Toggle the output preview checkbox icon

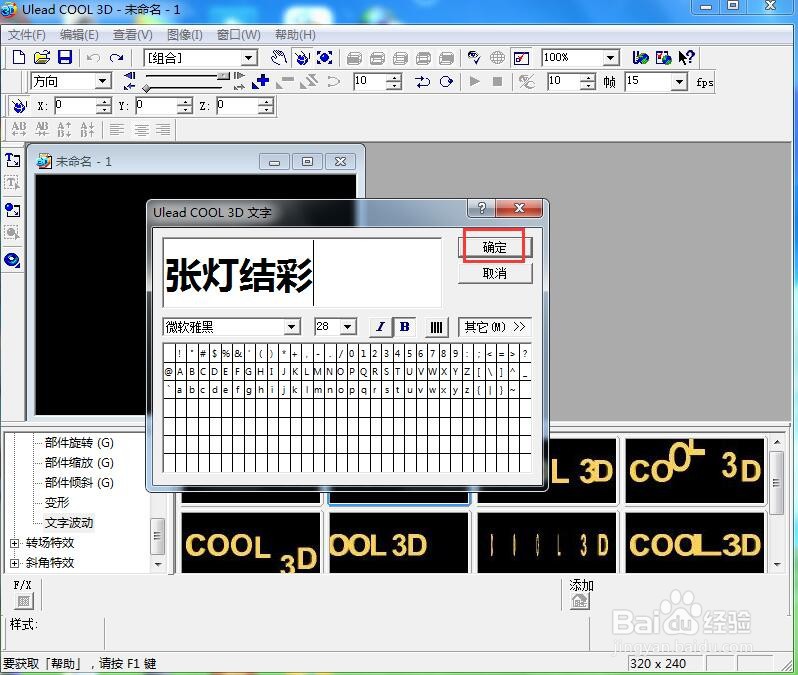521,58
